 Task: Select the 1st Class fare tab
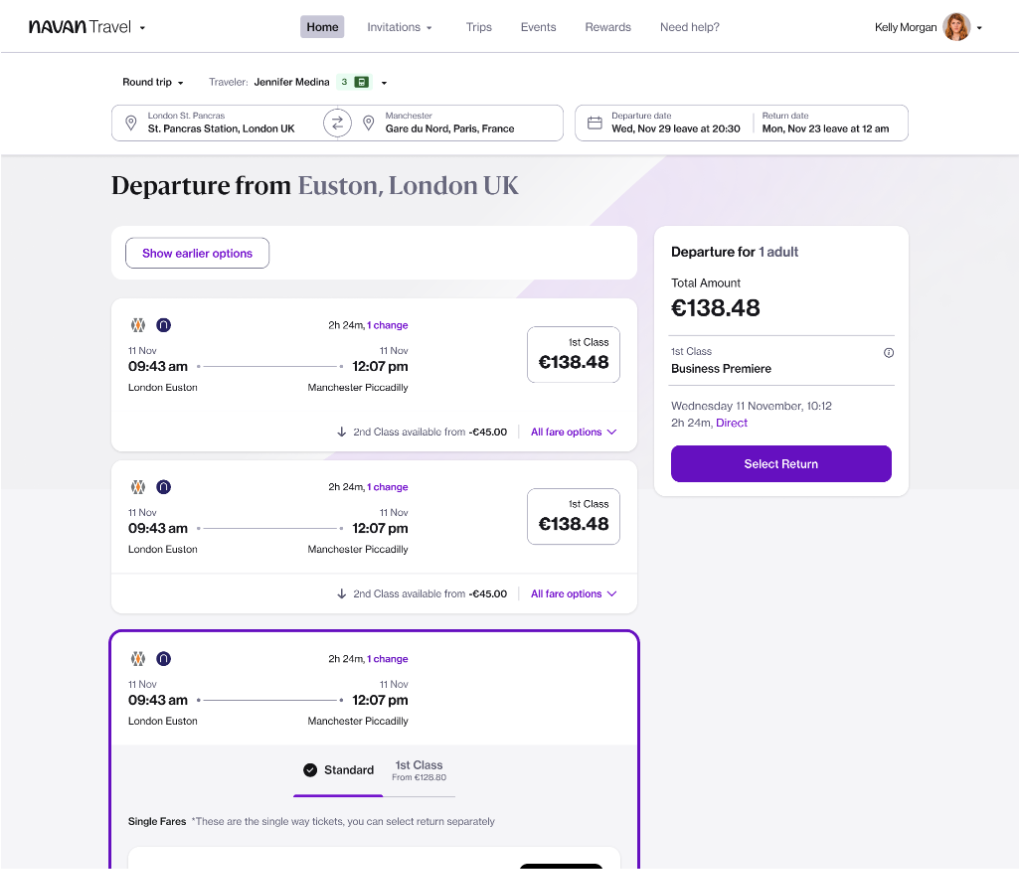(x=419, y=770)
